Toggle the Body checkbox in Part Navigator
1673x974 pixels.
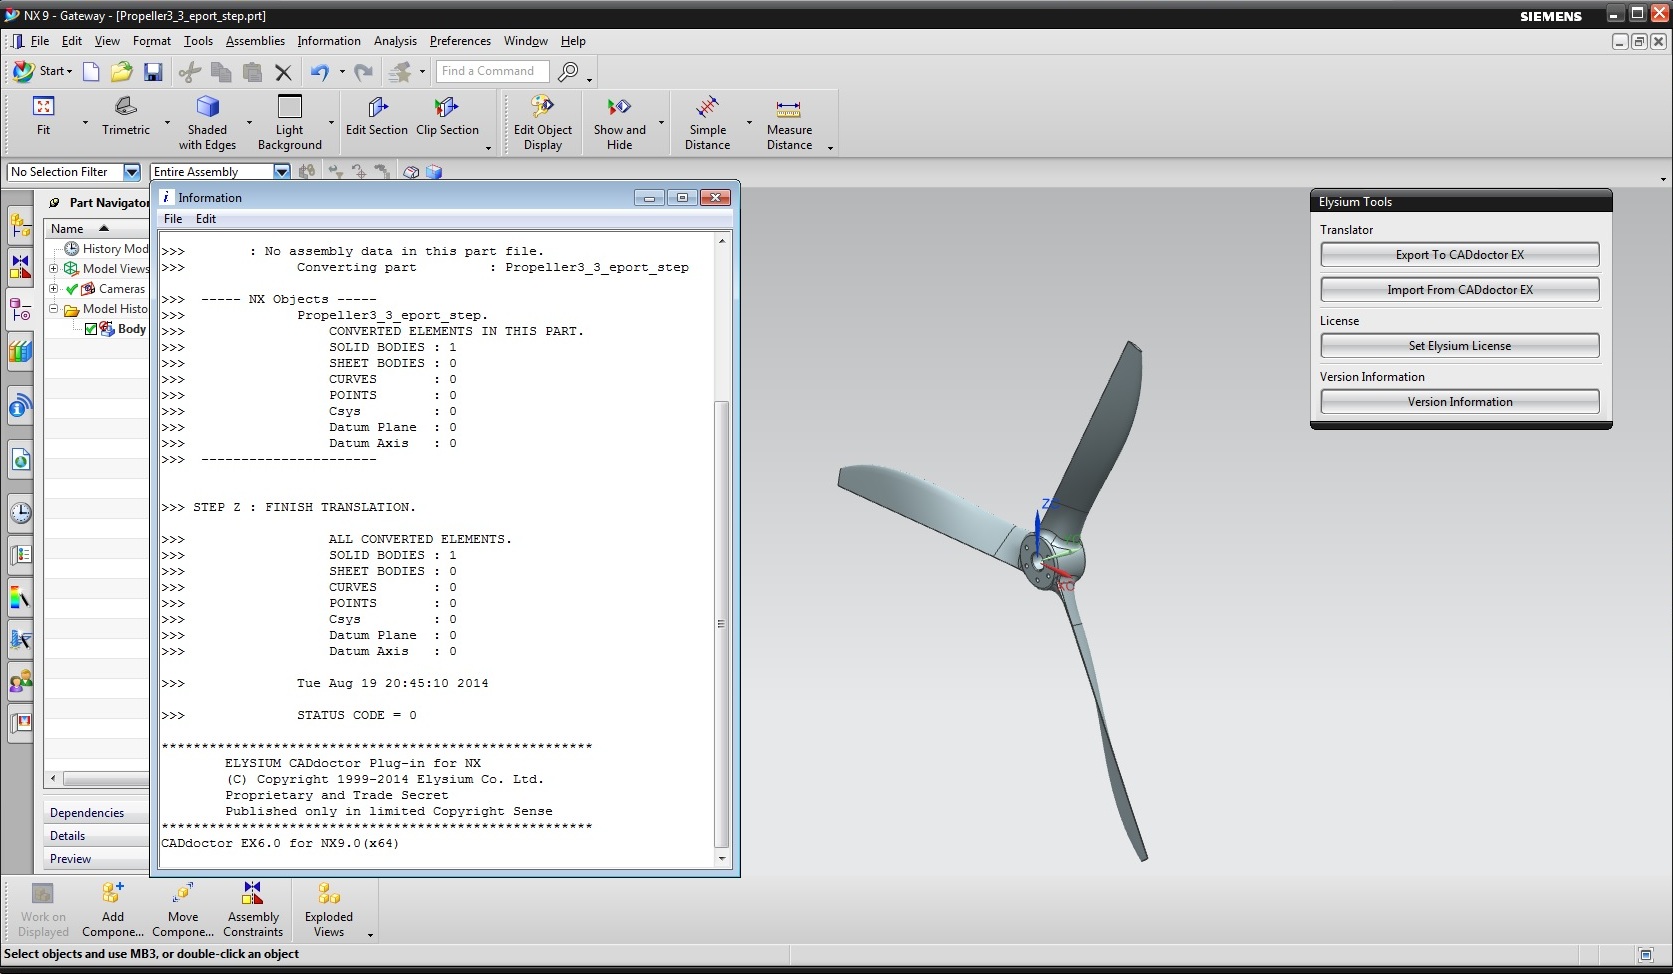[91, 329]
